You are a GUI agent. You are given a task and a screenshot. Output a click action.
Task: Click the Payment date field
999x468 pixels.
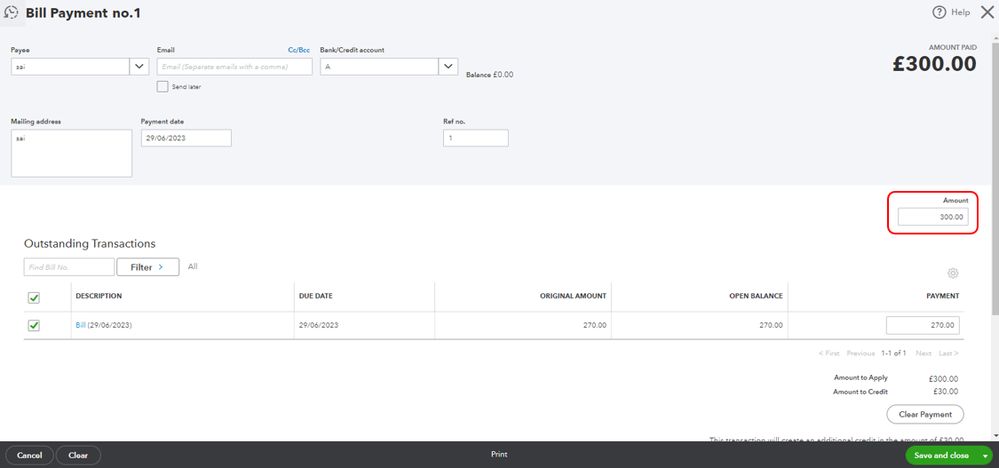pos(186,138)
